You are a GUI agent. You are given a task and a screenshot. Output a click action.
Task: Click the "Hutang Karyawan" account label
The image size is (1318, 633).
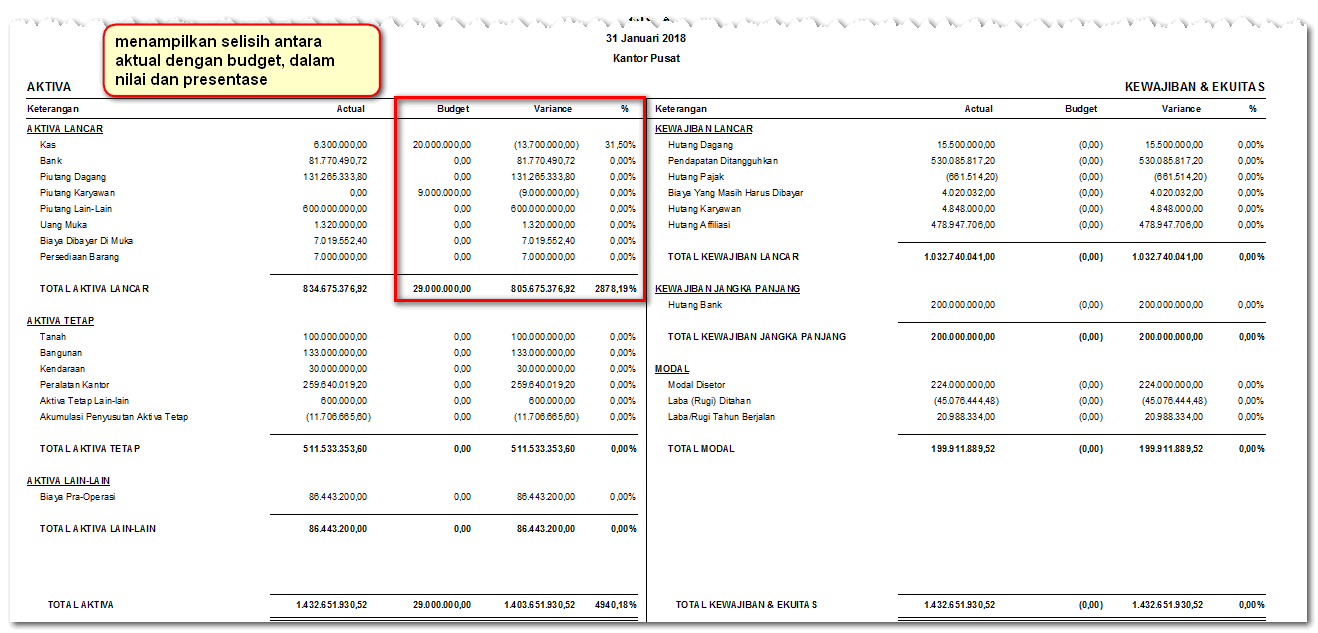705,209
